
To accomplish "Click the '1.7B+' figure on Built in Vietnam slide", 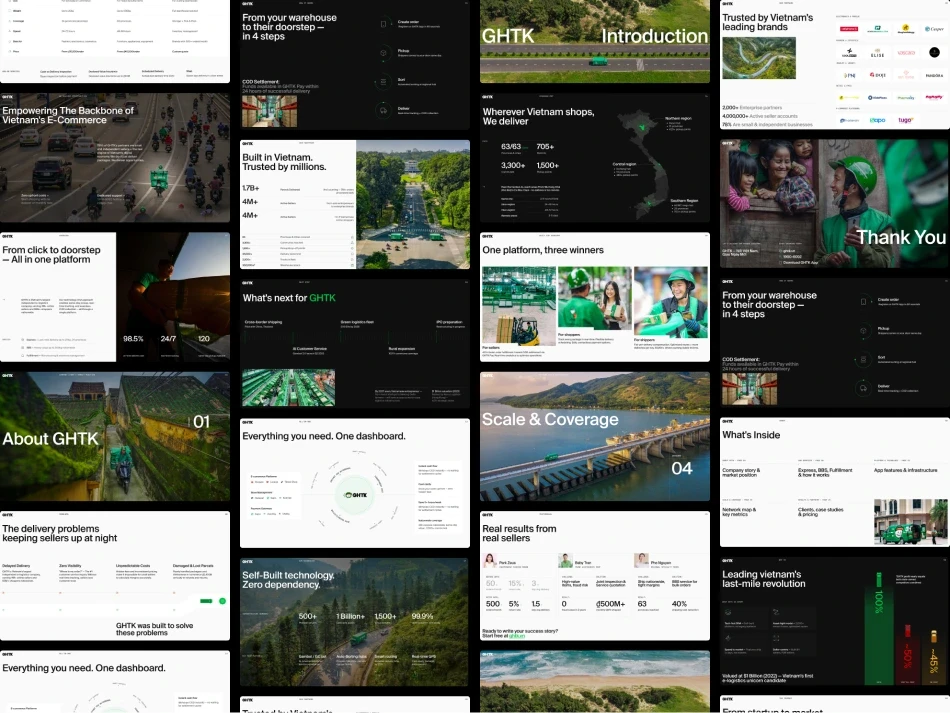I will click(251, 188).
